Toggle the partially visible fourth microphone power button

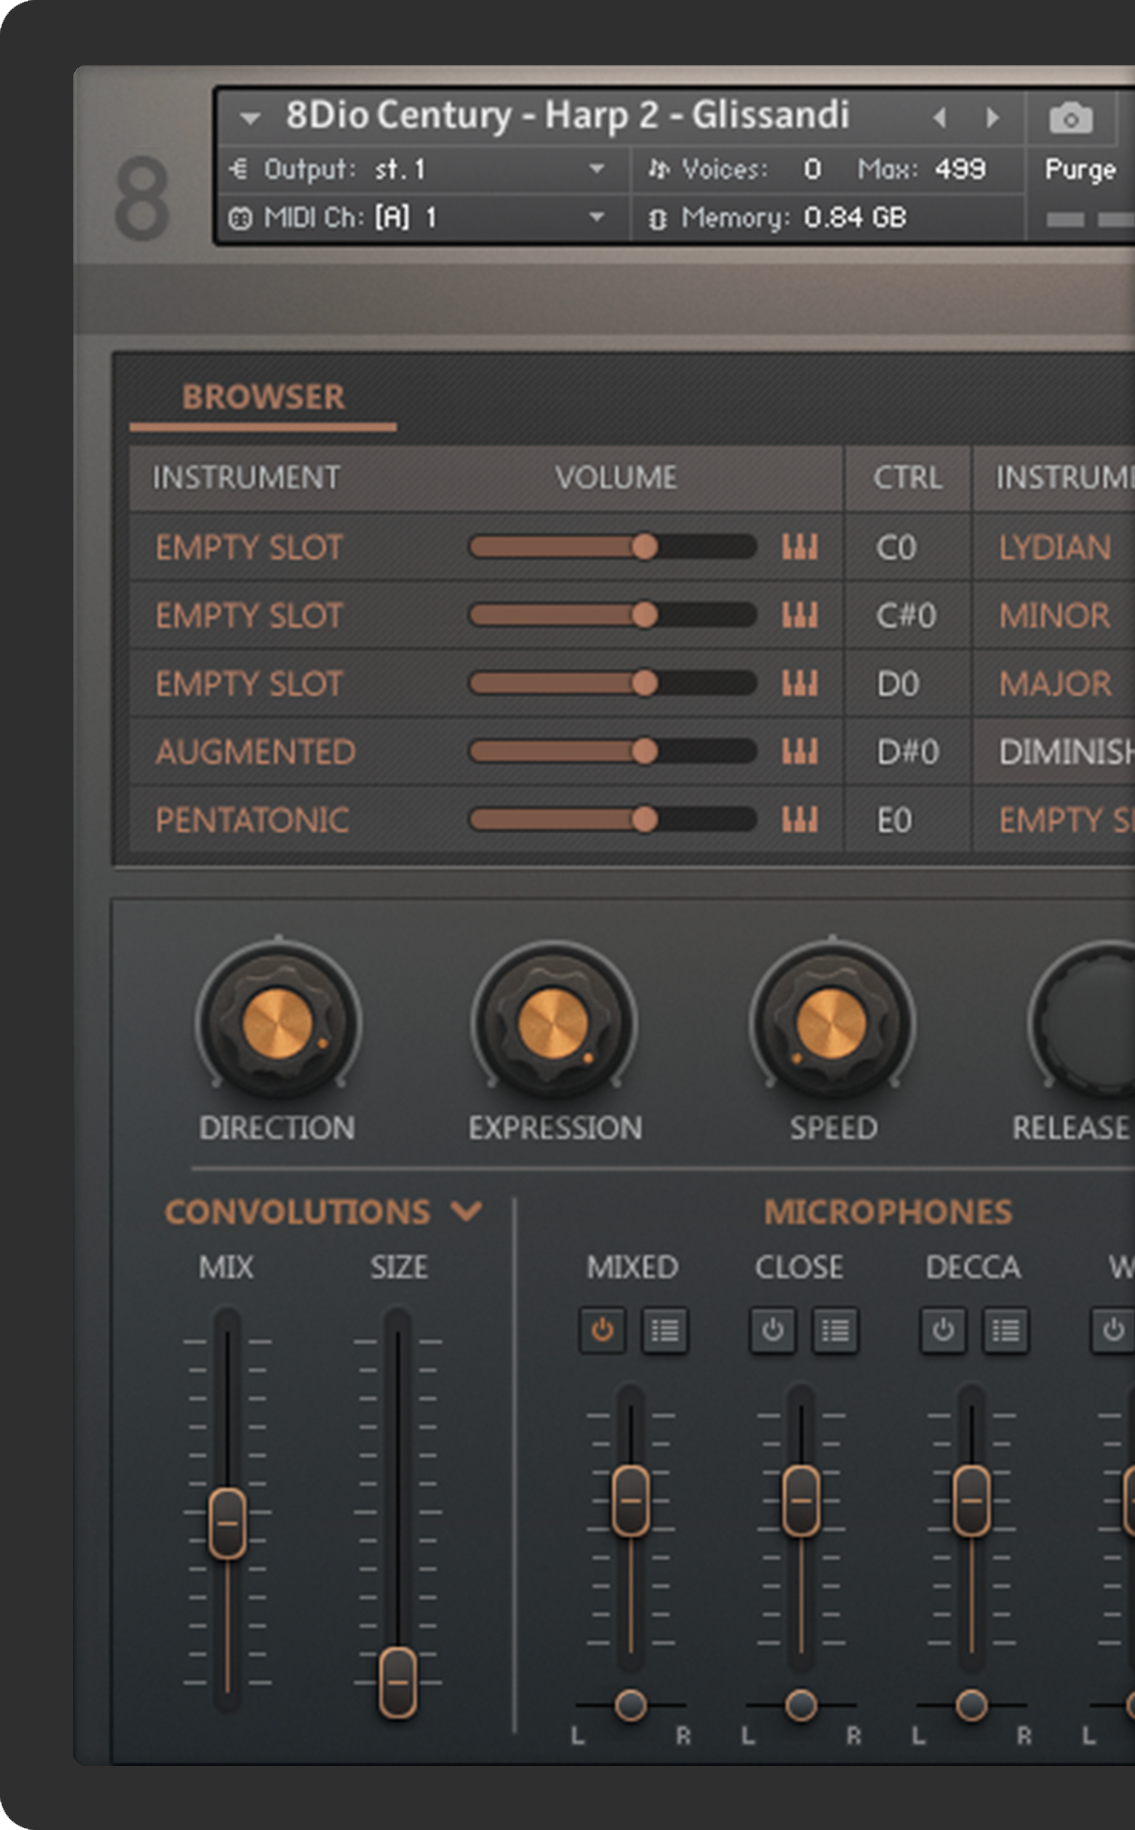pos(1112,1331)
